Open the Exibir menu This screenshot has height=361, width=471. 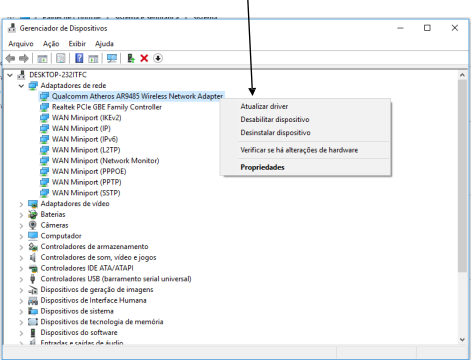(77, 44)
